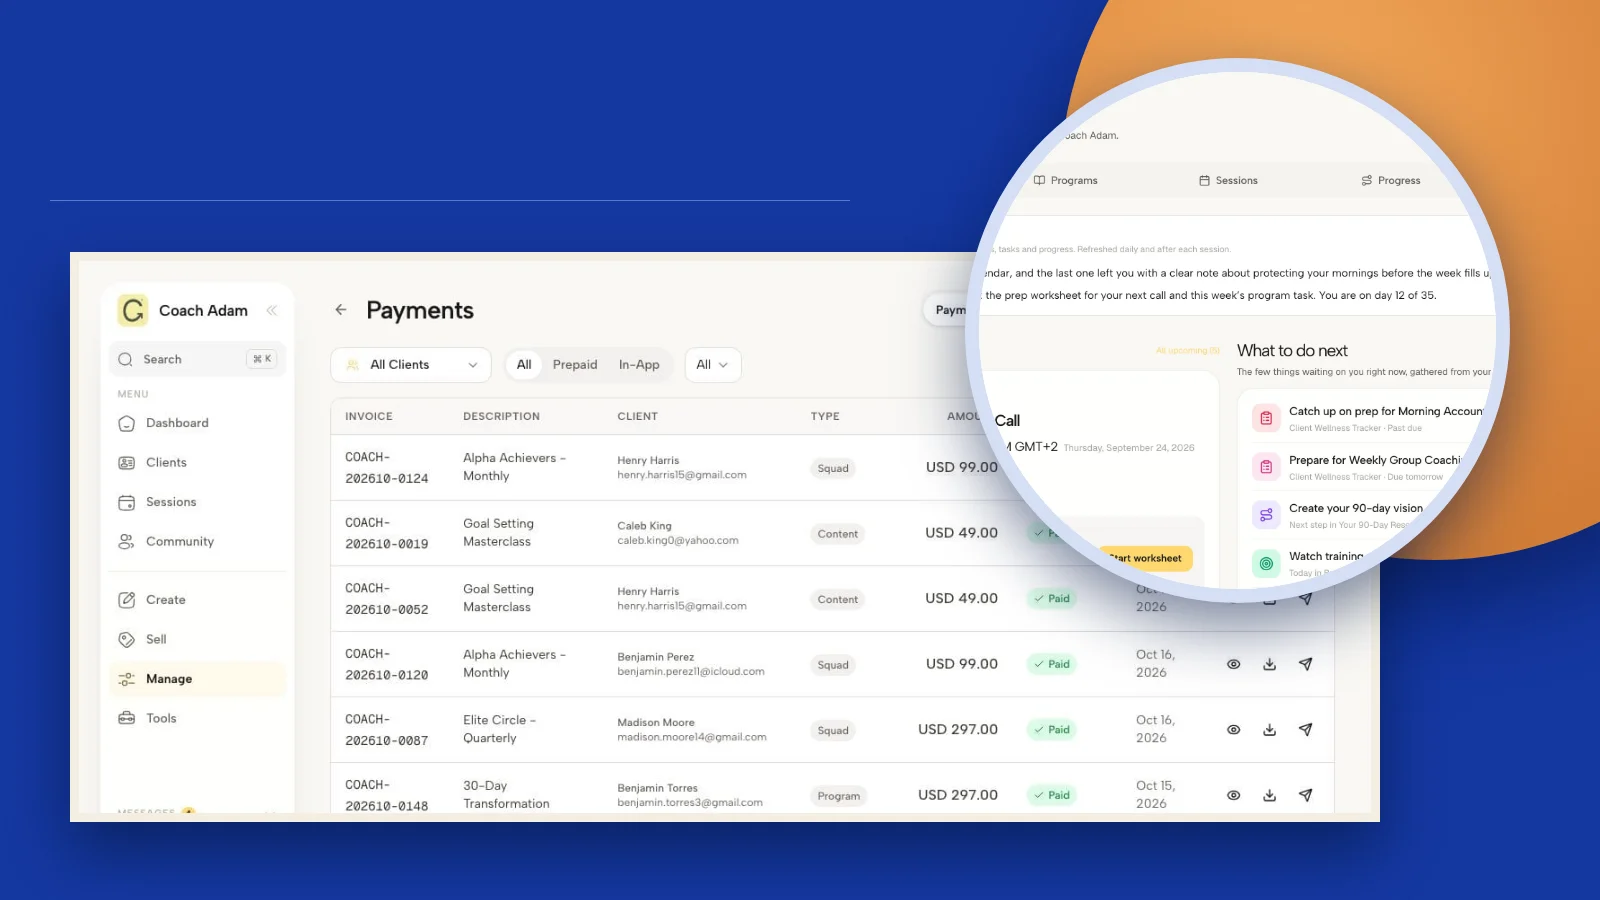1600x900 pixels.
Task: Click the All upcoming link
Action: [x=1188, y=351]
